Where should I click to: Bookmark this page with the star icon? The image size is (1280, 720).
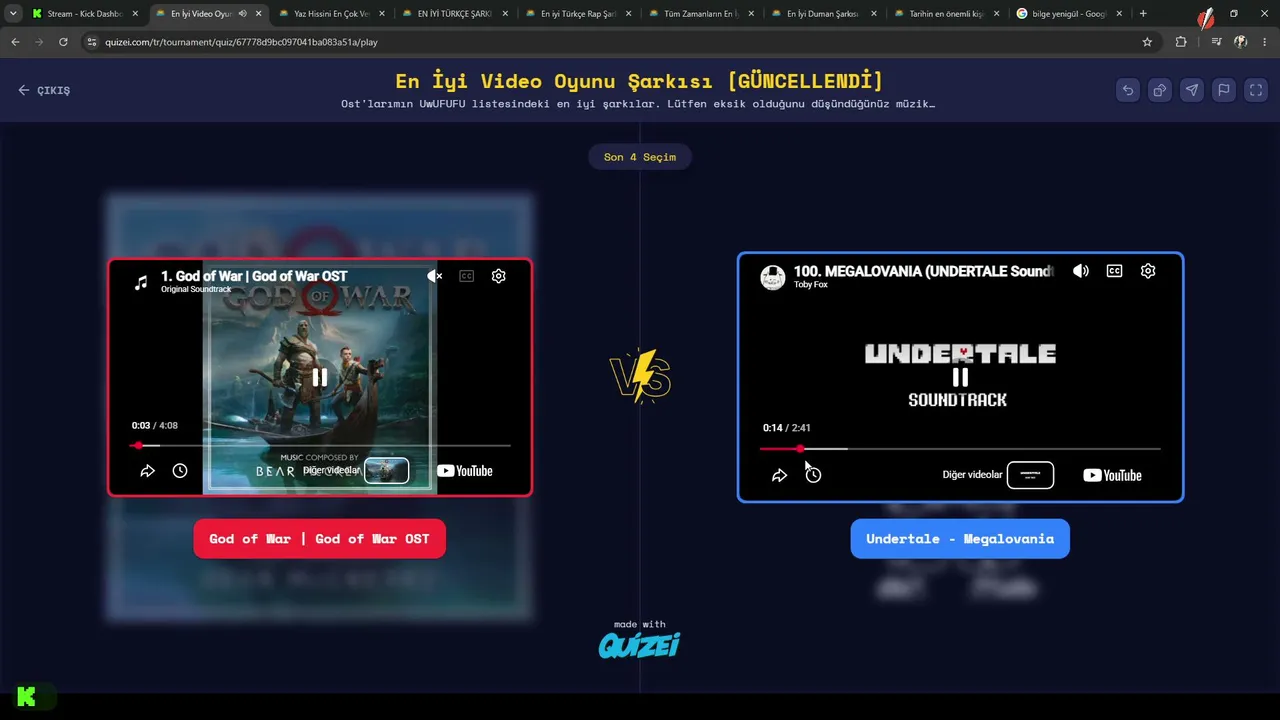[x=1147, y=42]
